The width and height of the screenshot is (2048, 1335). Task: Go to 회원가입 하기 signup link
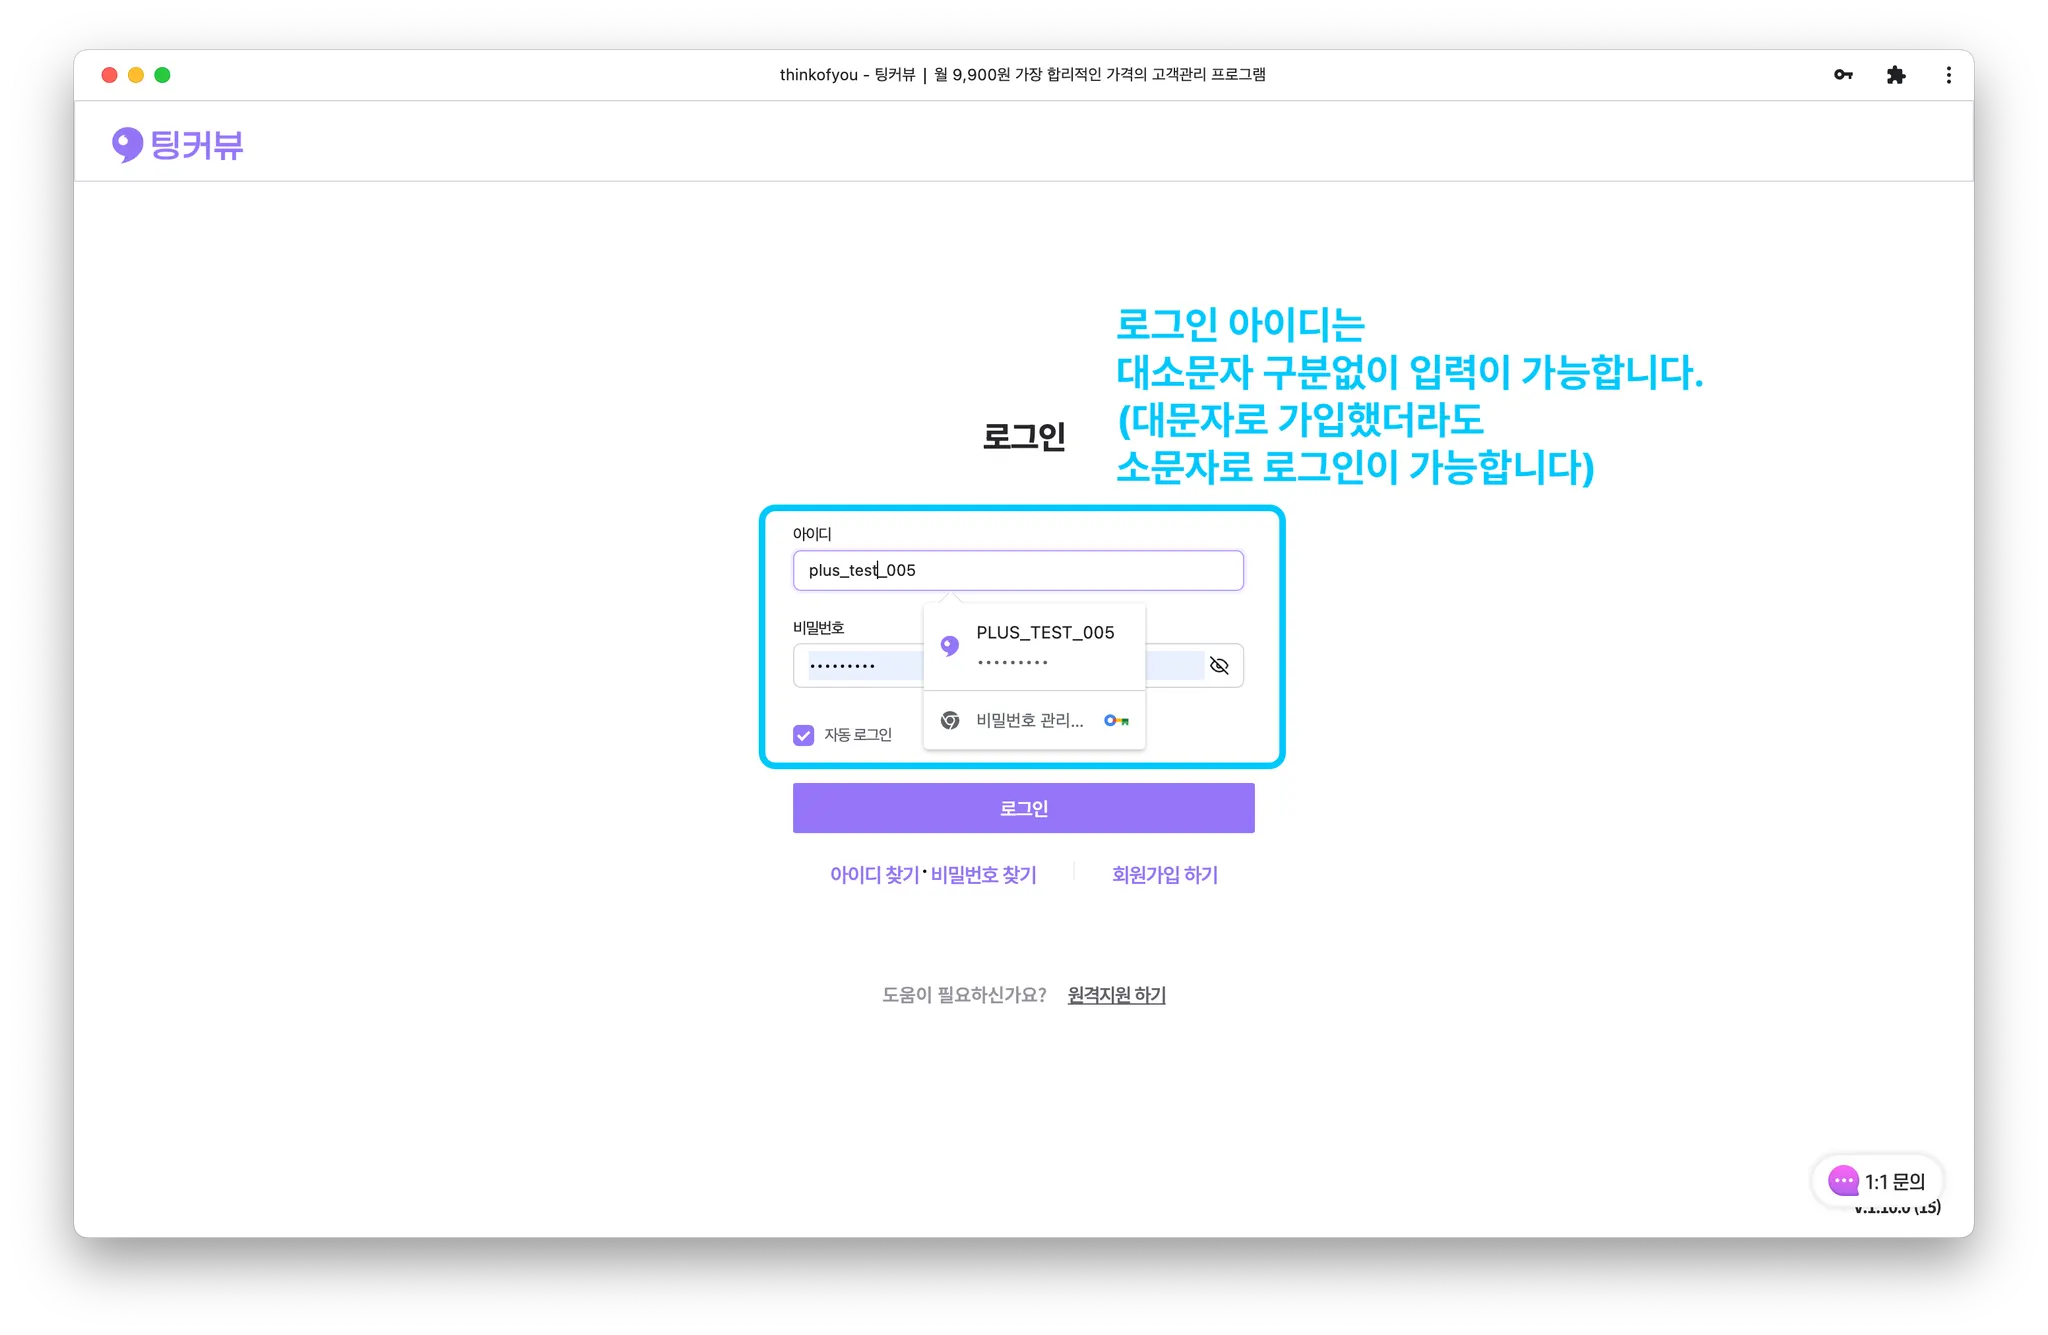[1164, 875]
